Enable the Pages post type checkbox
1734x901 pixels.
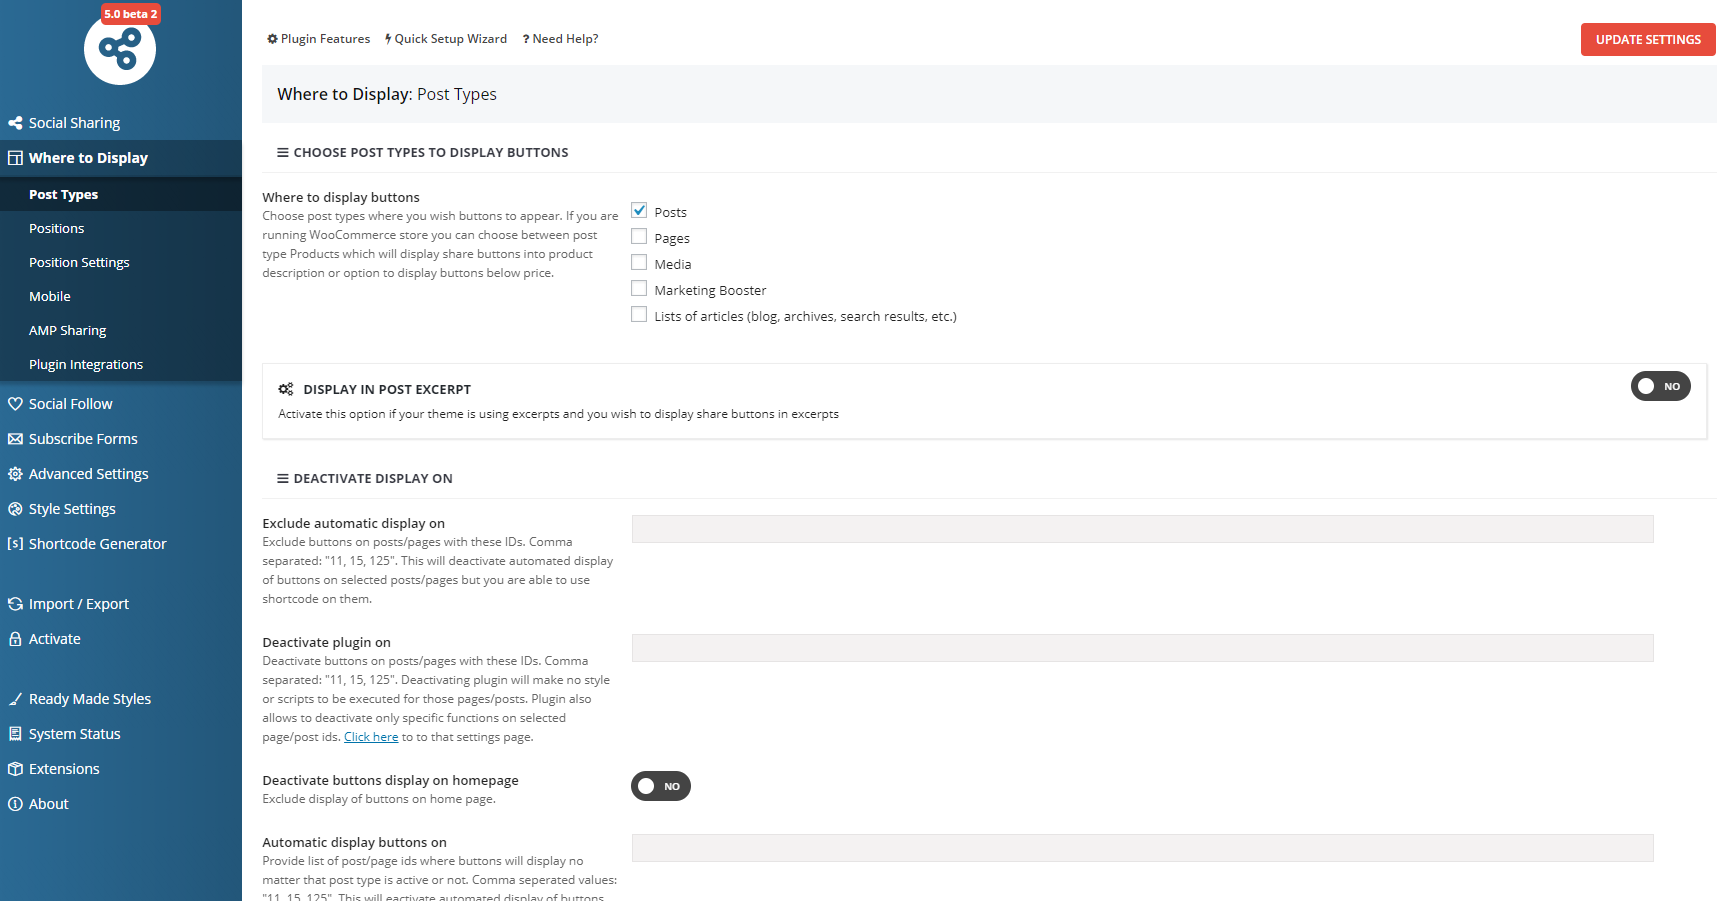pyautogui.click(x=639, y=237)
